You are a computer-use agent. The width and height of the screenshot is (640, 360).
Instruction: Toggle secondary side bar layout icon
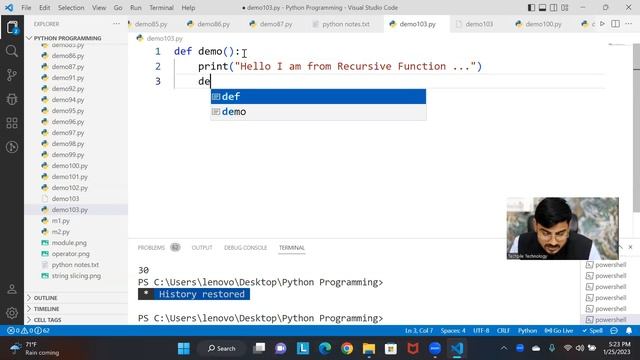(x=553, y=8)
